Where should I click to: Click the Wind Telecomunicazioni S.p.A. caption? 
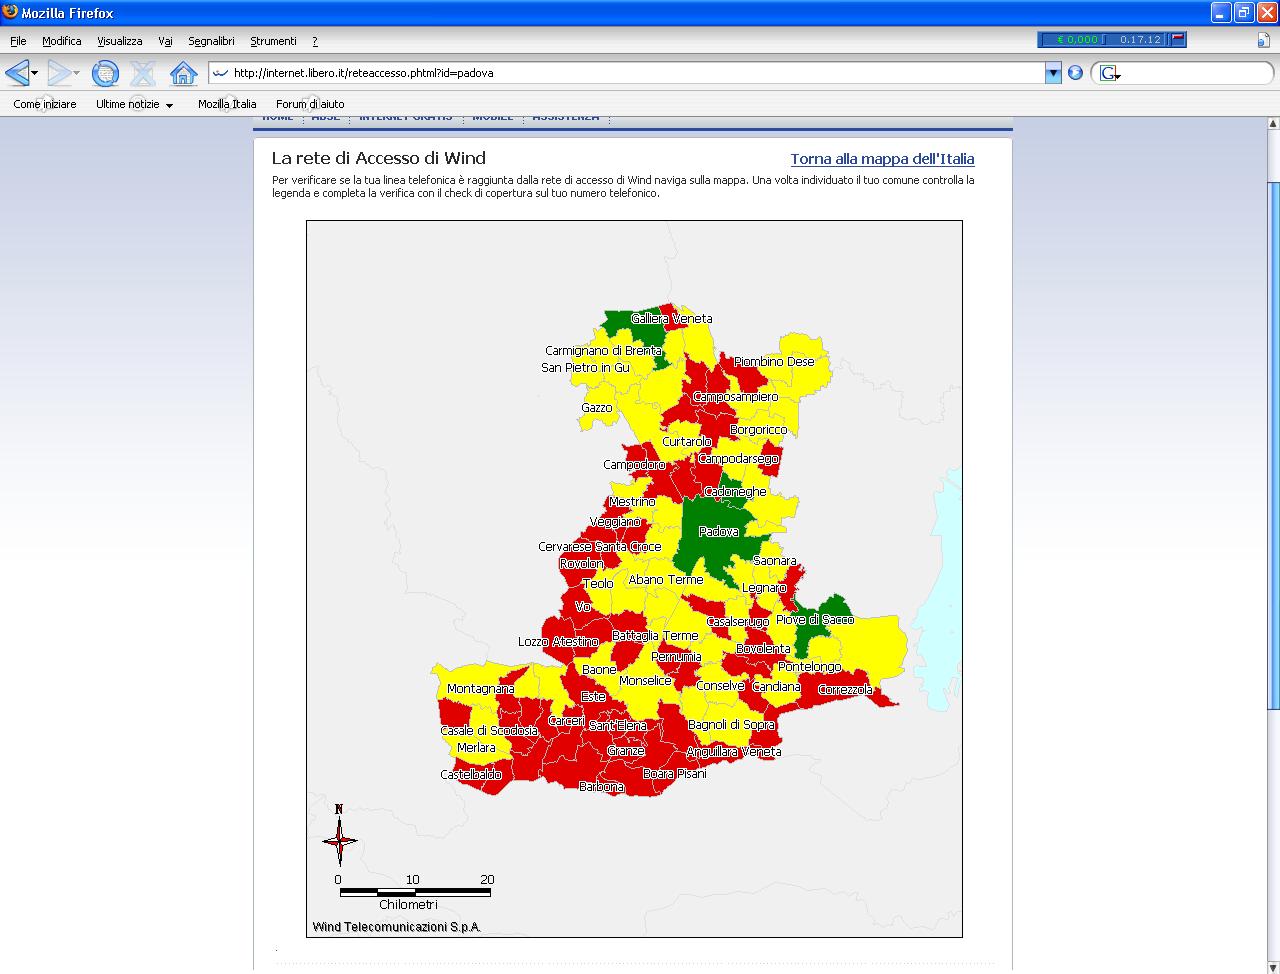click(x=396, y=927)
